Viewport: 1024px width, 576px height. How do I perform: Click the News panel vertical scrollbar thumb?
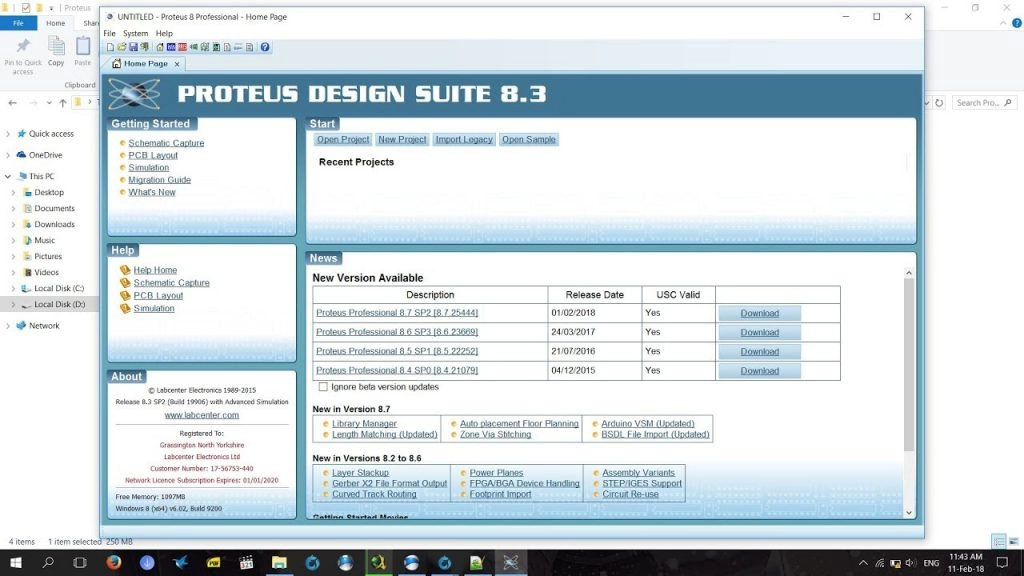pyautogui.click(x=908, y=364)
